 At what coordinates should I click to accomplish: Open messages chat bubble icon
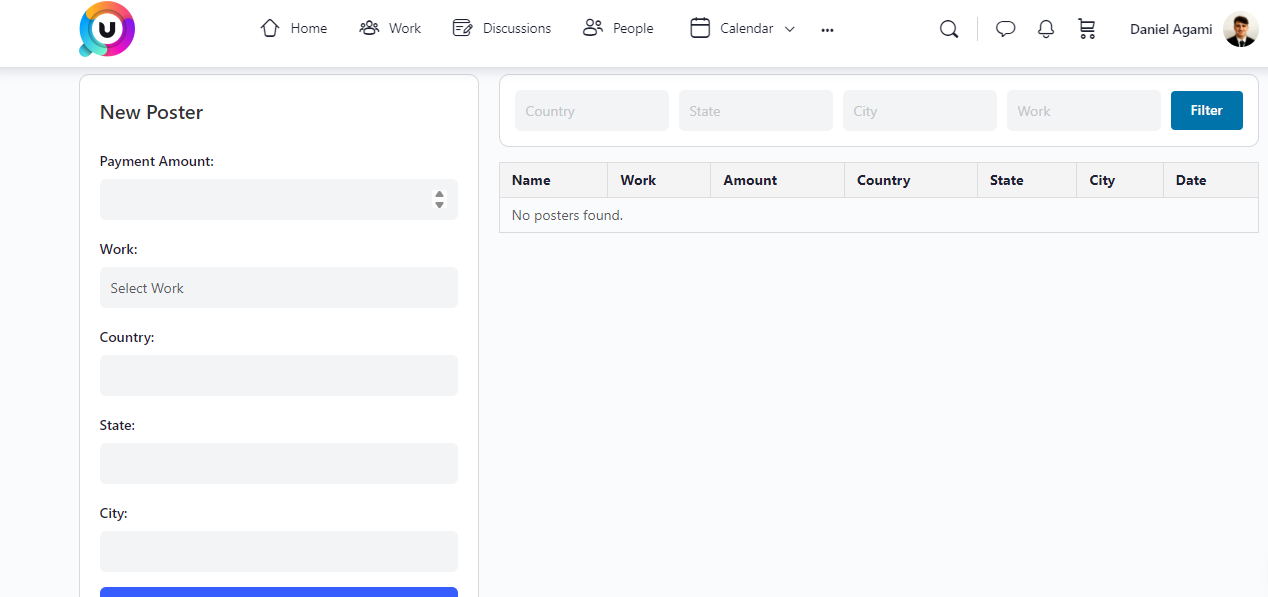tap(1006, 29)
